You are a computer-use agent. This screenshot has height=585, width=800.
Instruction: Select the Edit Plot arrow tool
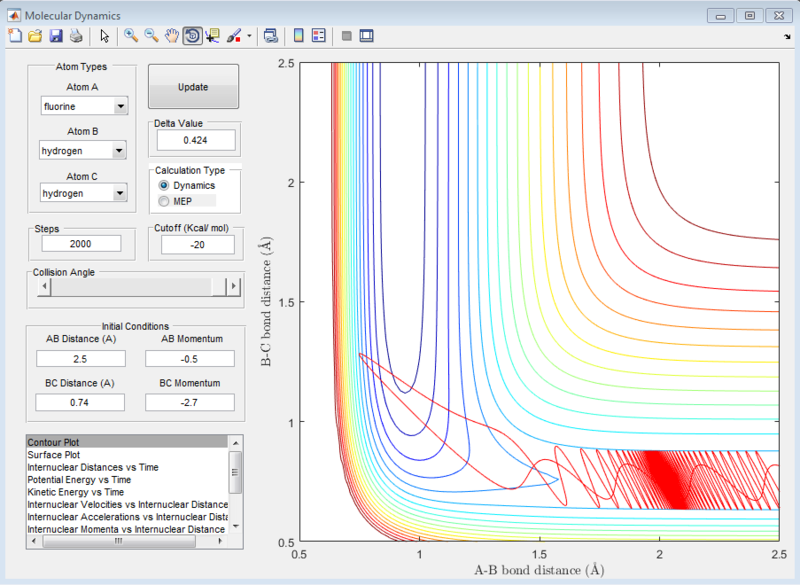105,36
